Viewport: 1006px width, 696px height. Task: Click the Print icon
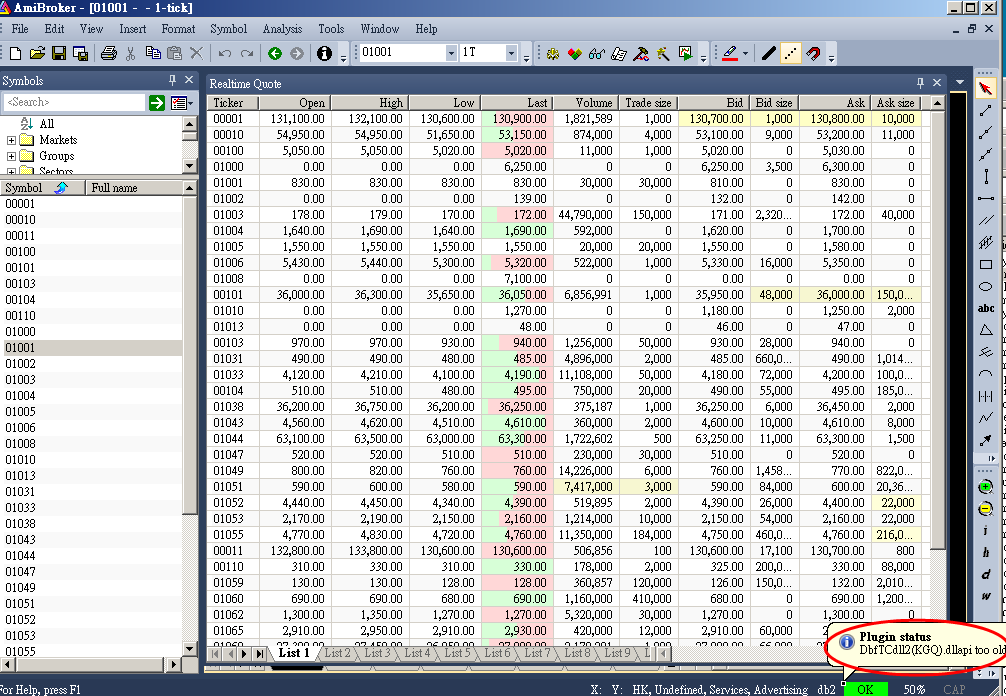(109, 53)
